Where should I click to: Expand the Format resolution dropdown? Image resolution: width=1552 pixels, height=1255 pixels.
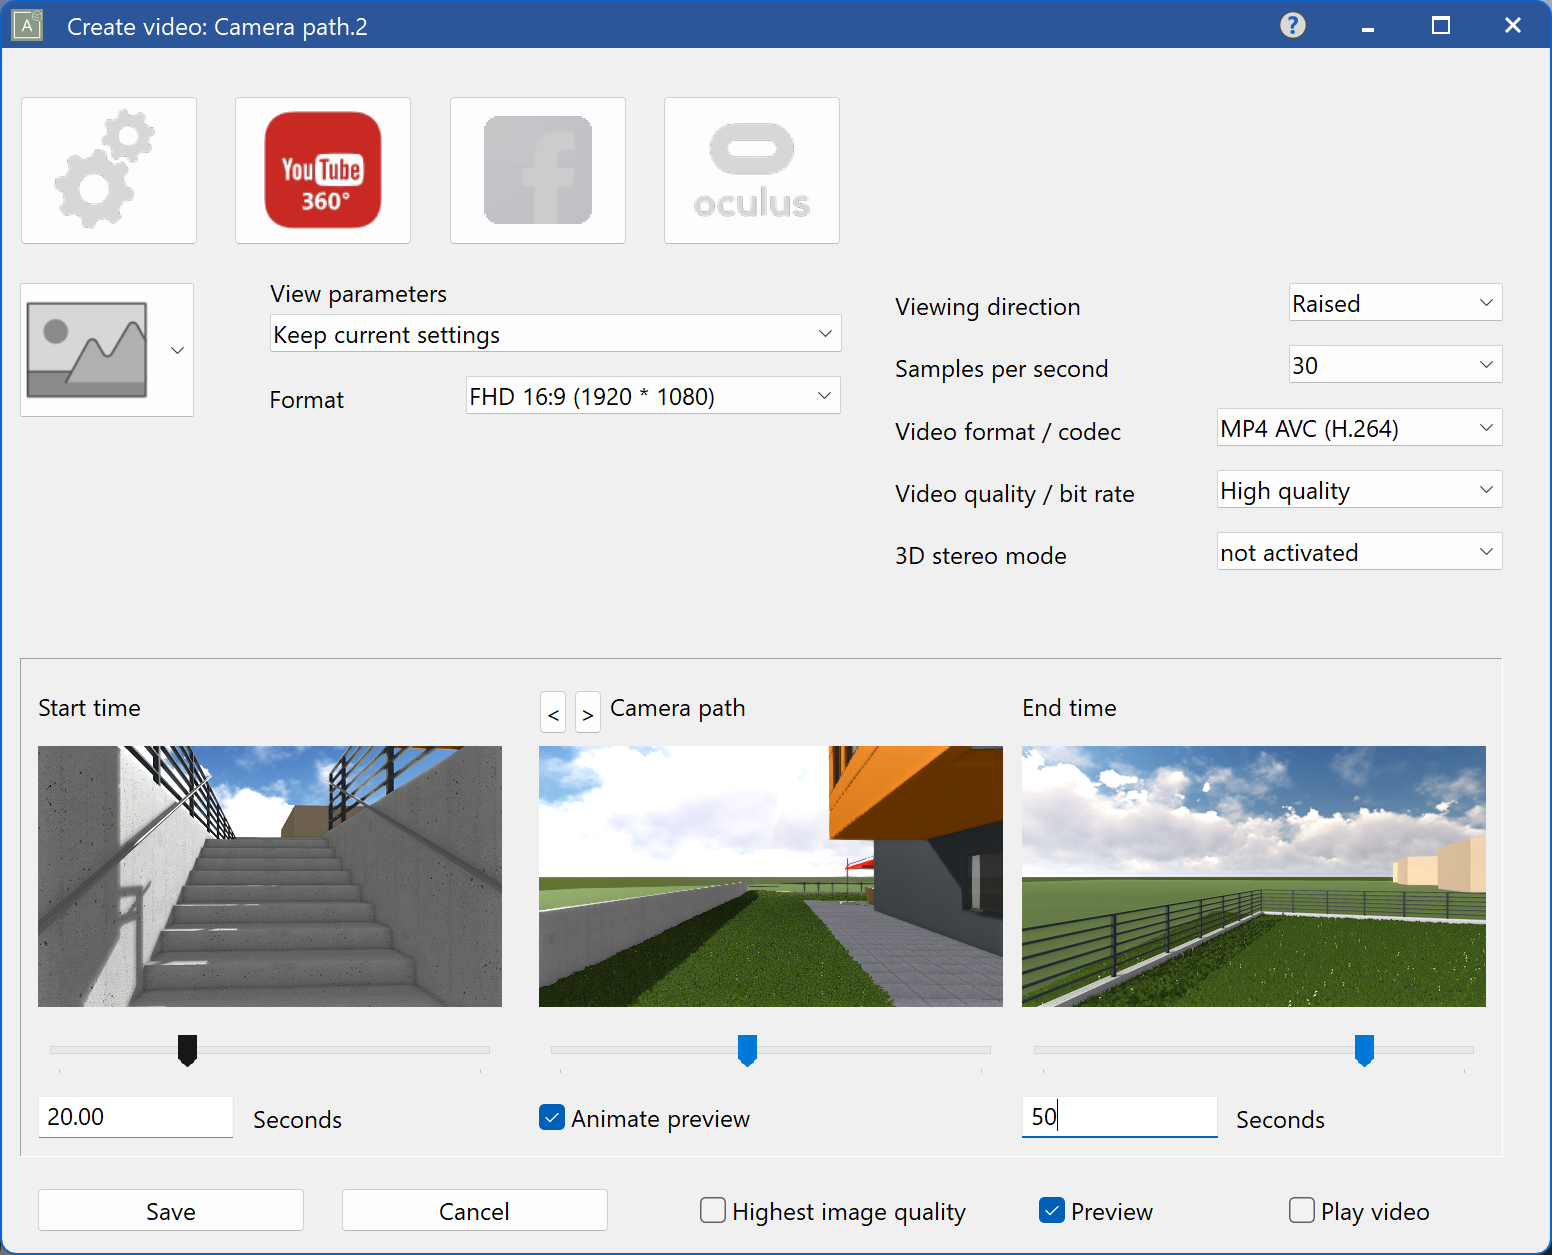pos(652,396)
